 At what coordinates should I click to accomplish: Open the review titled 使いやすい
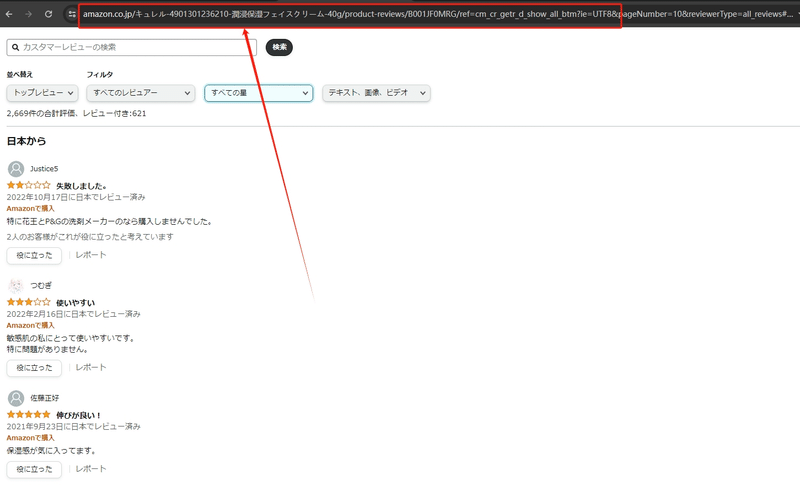pyautogui.click(x=76, y=303)
